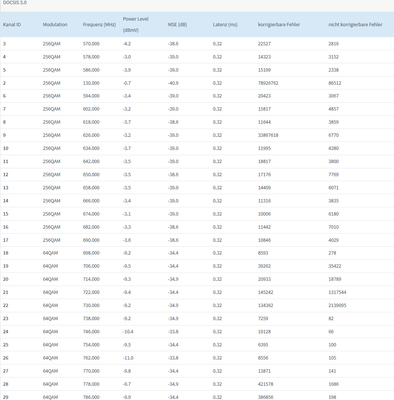Click uncorrectable errors 6770 for Kanal 9
This screenshot has width=394, height=400.
(x=334, y=135)
